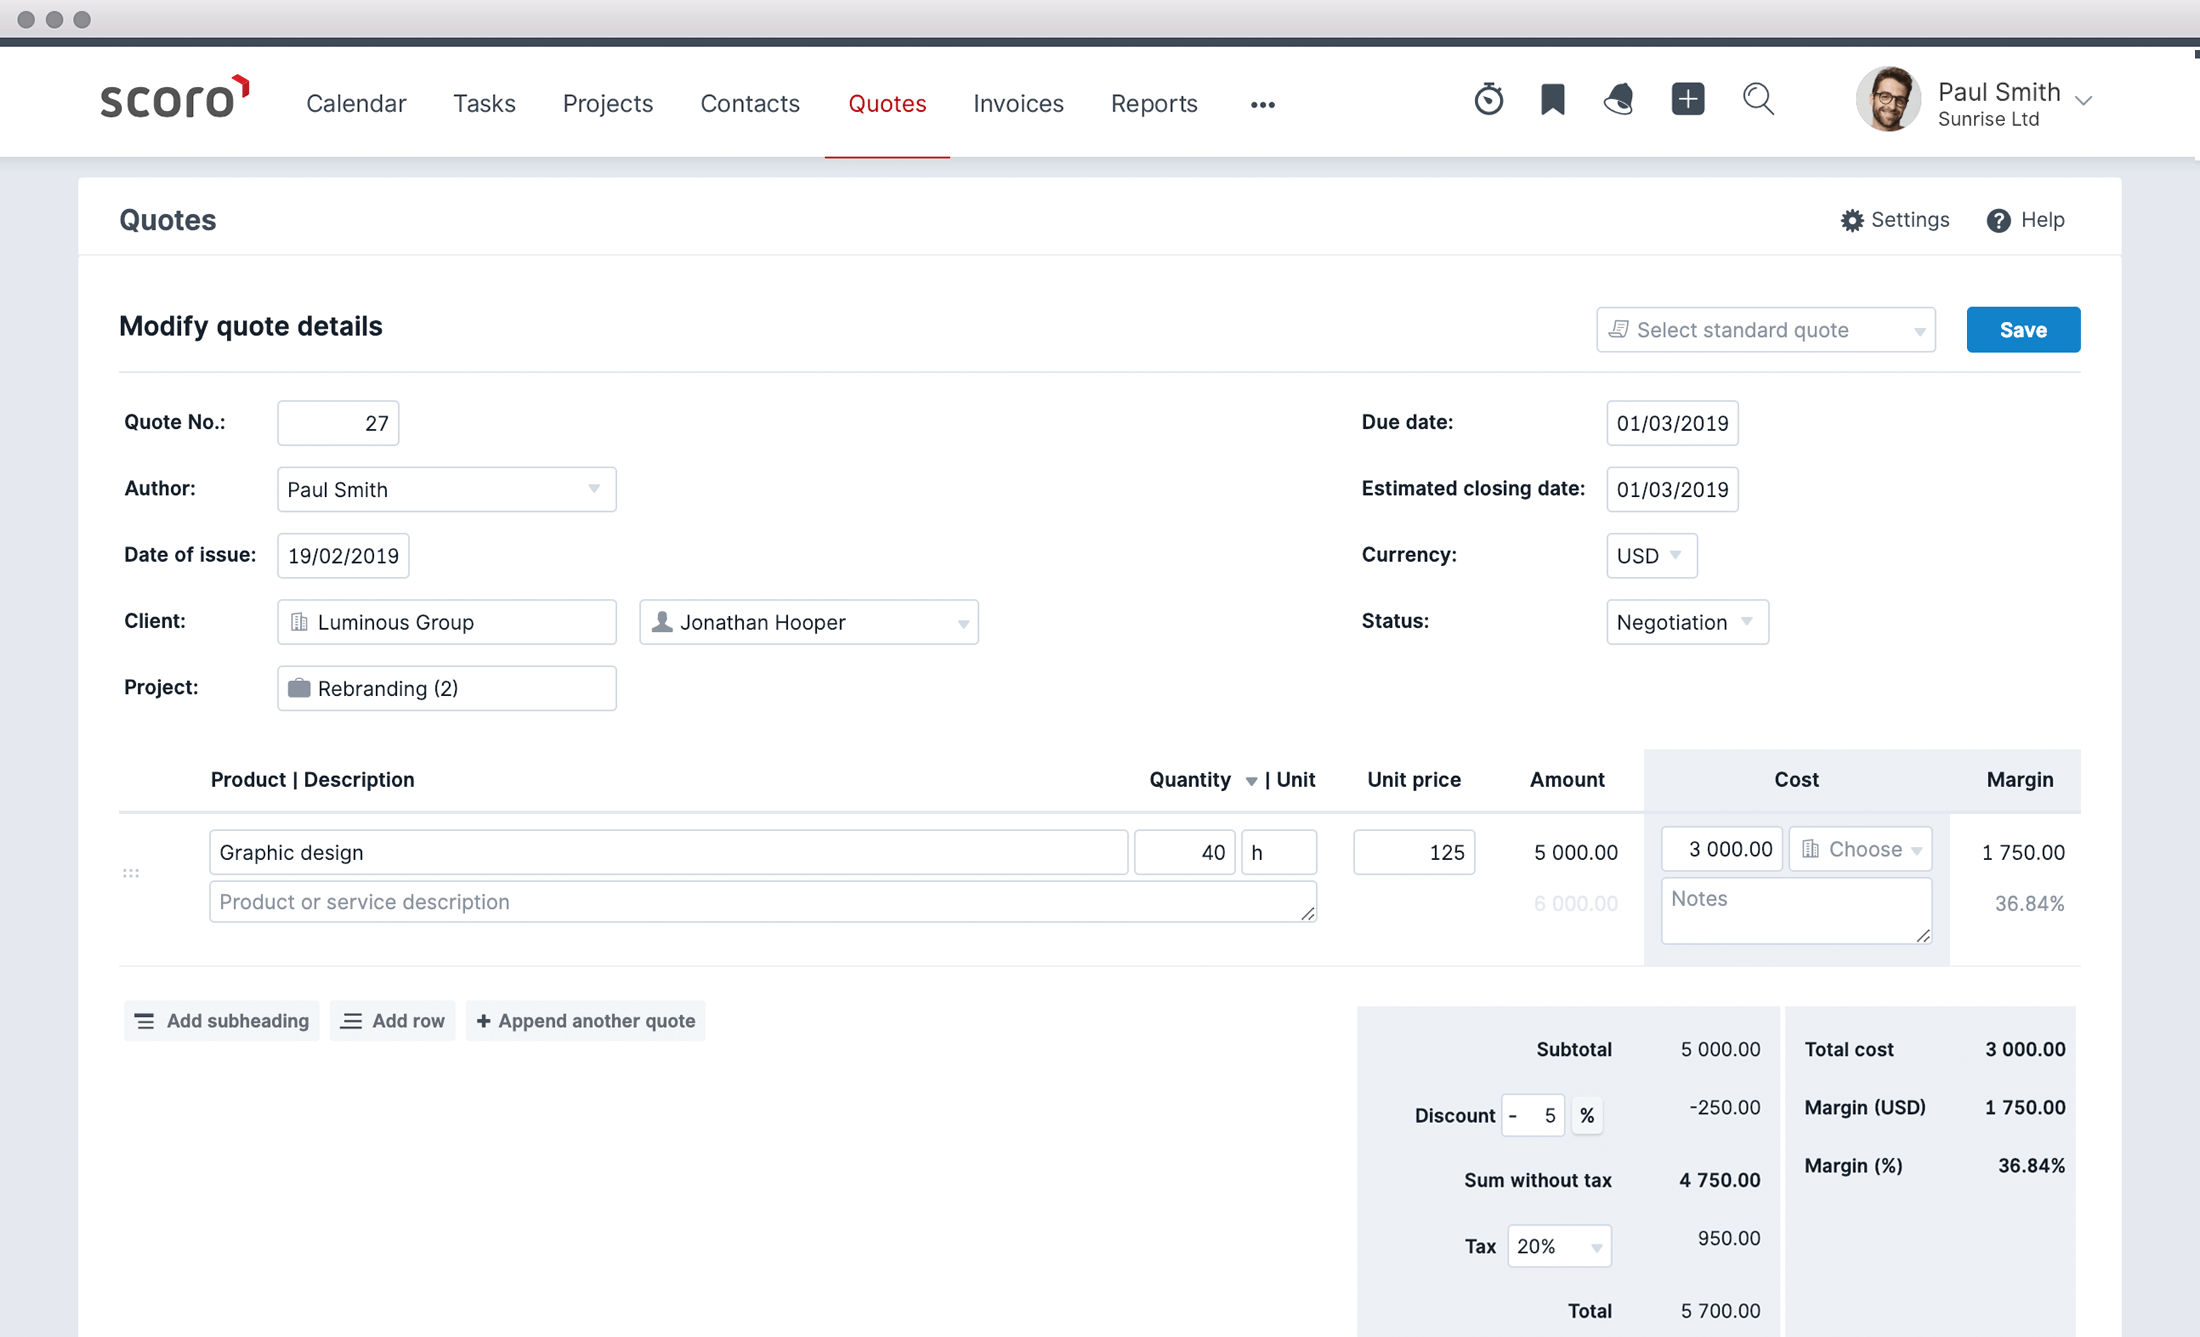Screen dimensions: 2200x1337
Task: Click the briefcase icon in Project field
Action: (x=298, y=688)
